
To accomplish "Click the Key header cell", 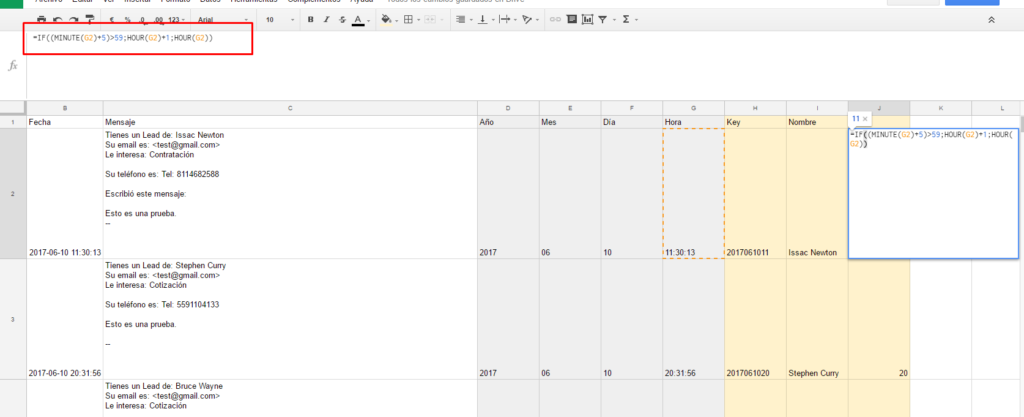I will tap(755, 121).
